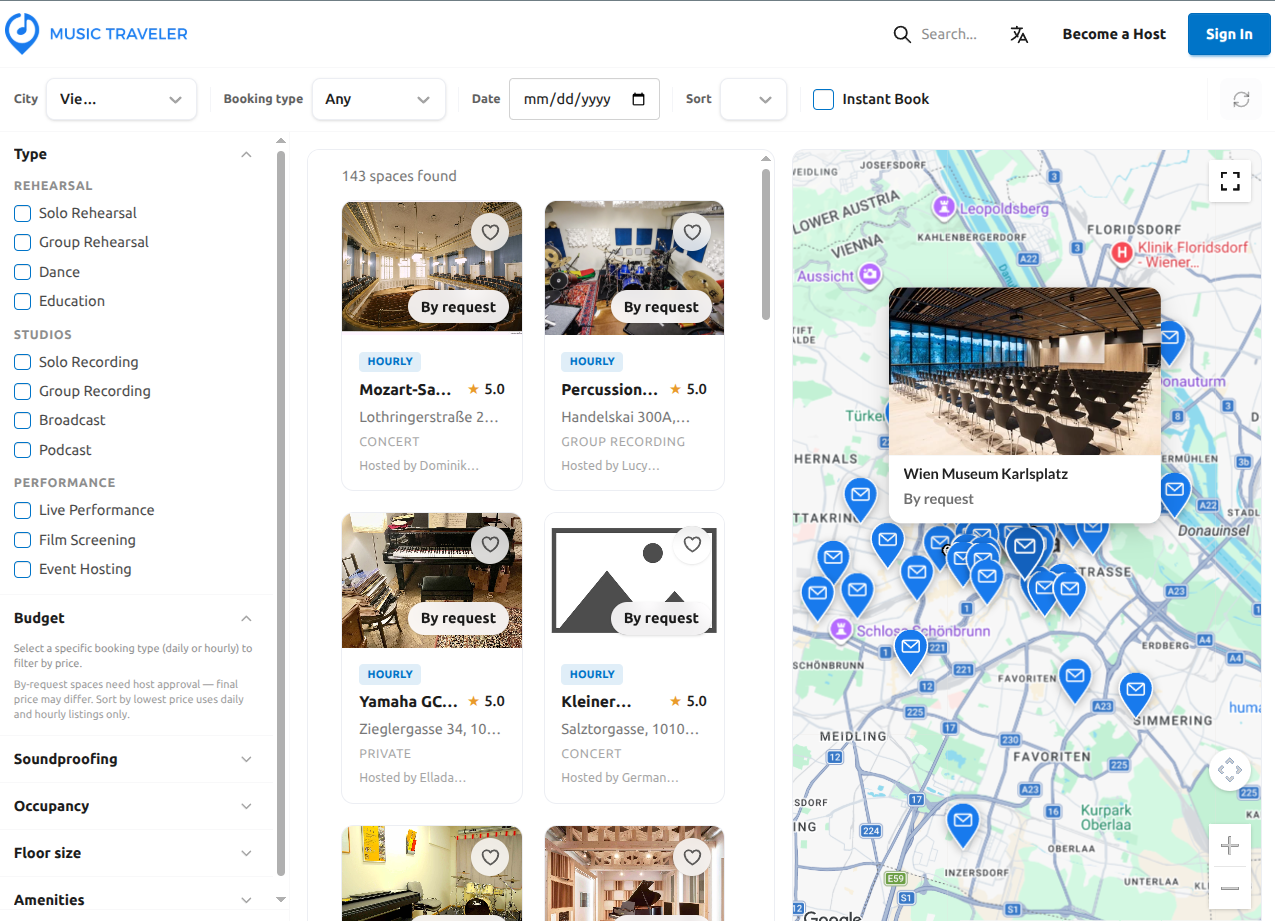
Task: Click the map camera controls icon
Action: pos(1230,770)
